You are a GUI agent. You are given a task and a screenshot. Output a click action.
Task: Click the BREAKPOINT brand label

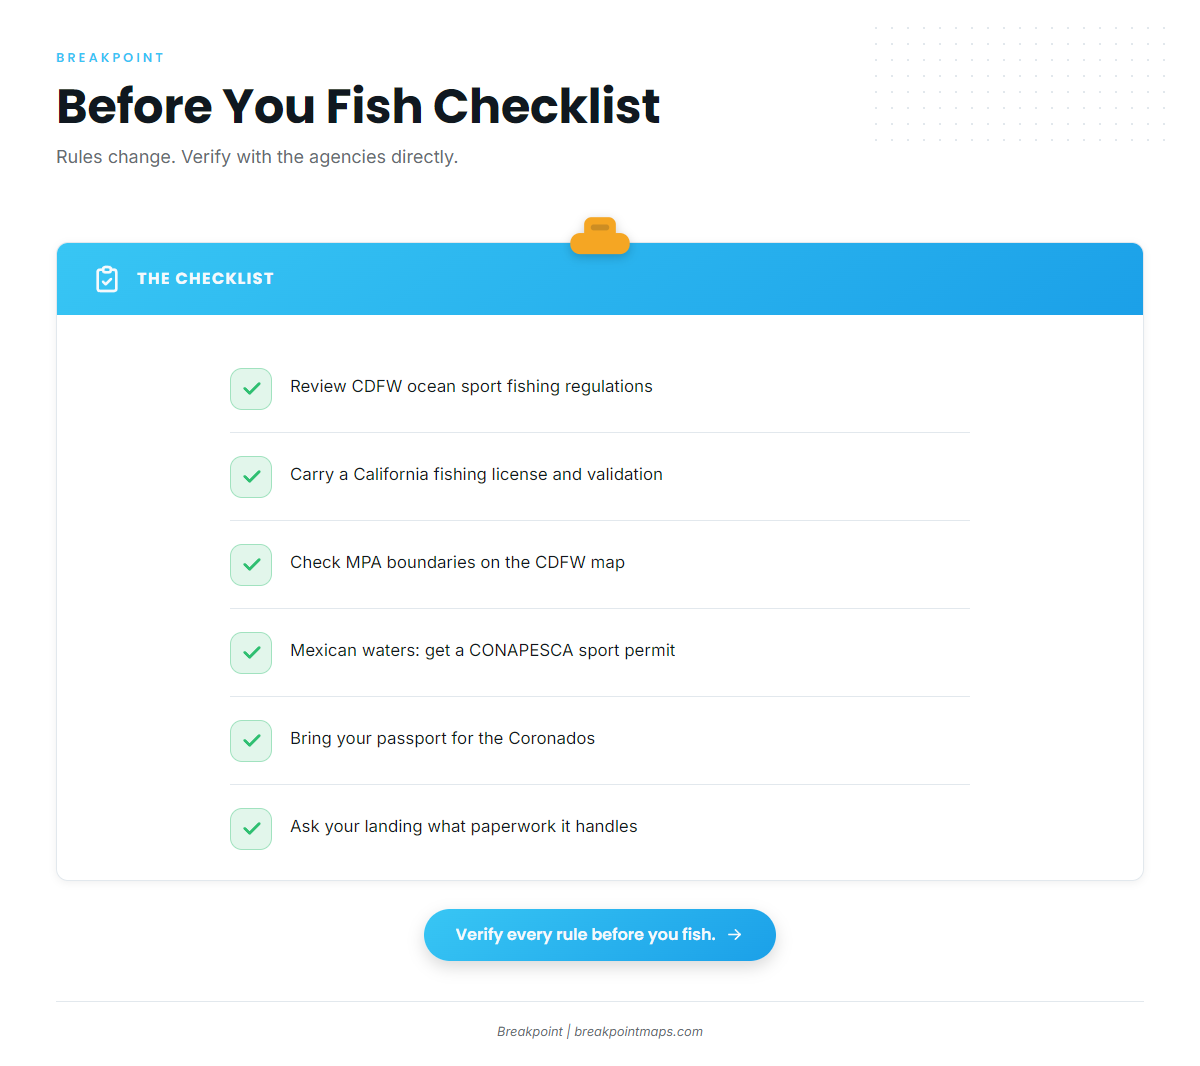(110, 58)
